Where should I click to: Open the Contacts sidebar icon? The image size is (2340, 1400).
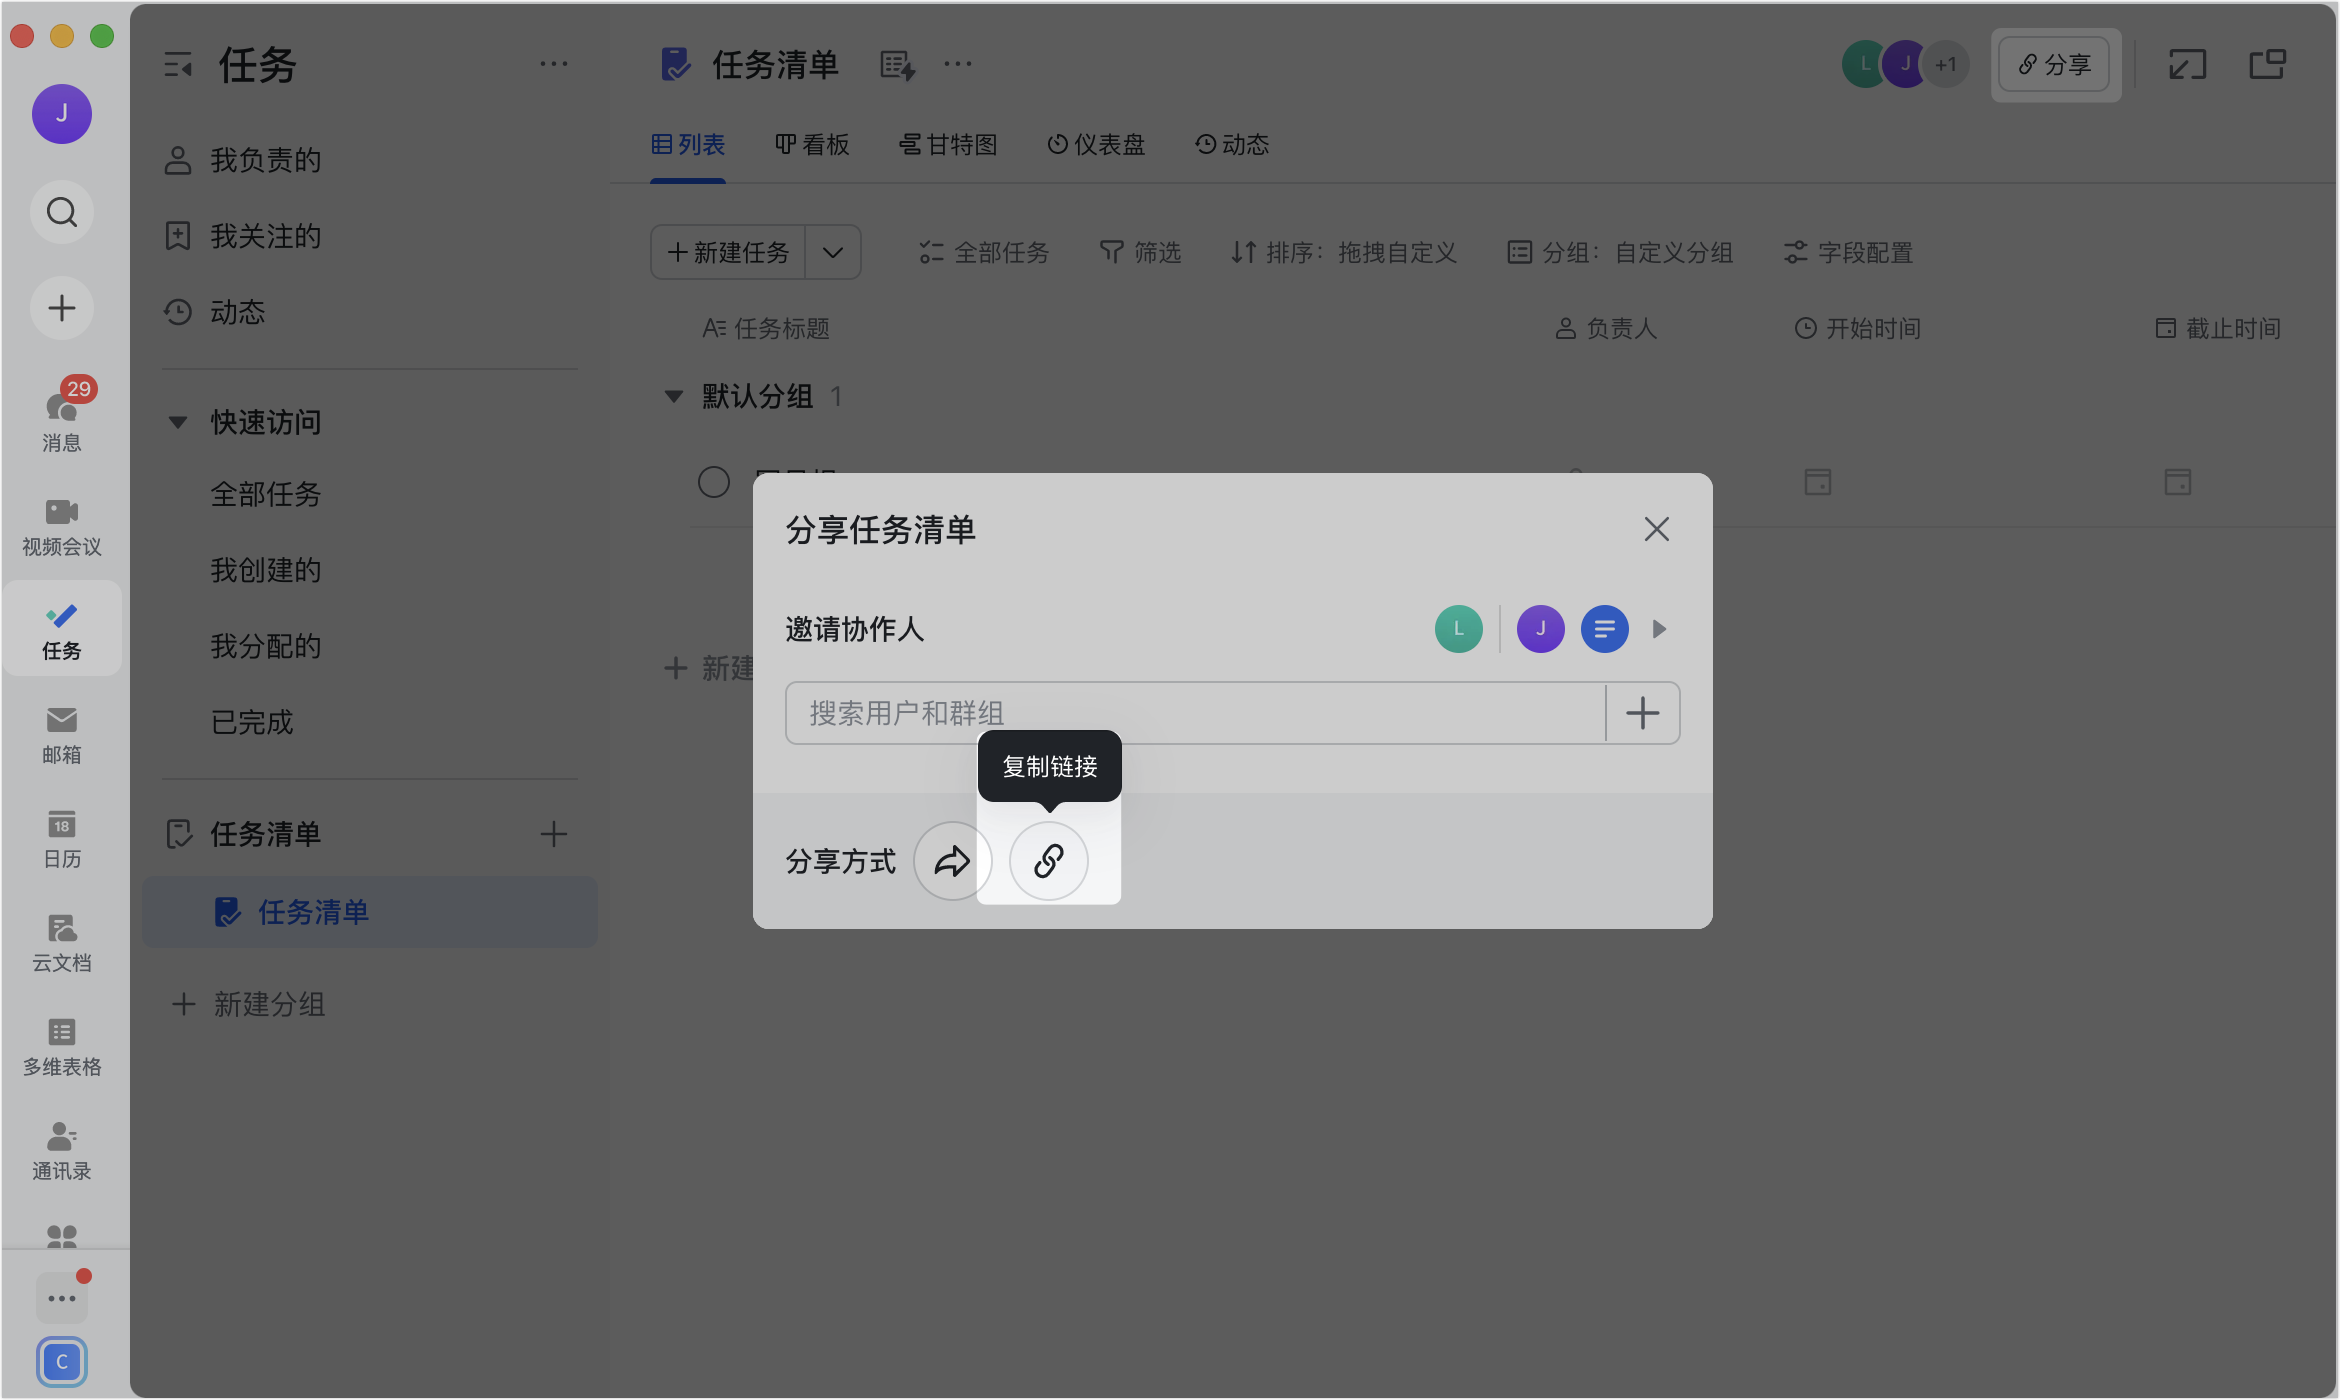click(62, 1151)
